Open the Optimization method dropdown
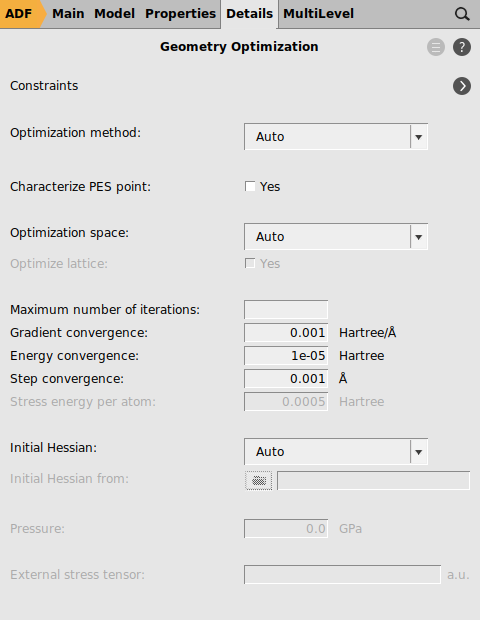480x620 pixels. point(336,137)
